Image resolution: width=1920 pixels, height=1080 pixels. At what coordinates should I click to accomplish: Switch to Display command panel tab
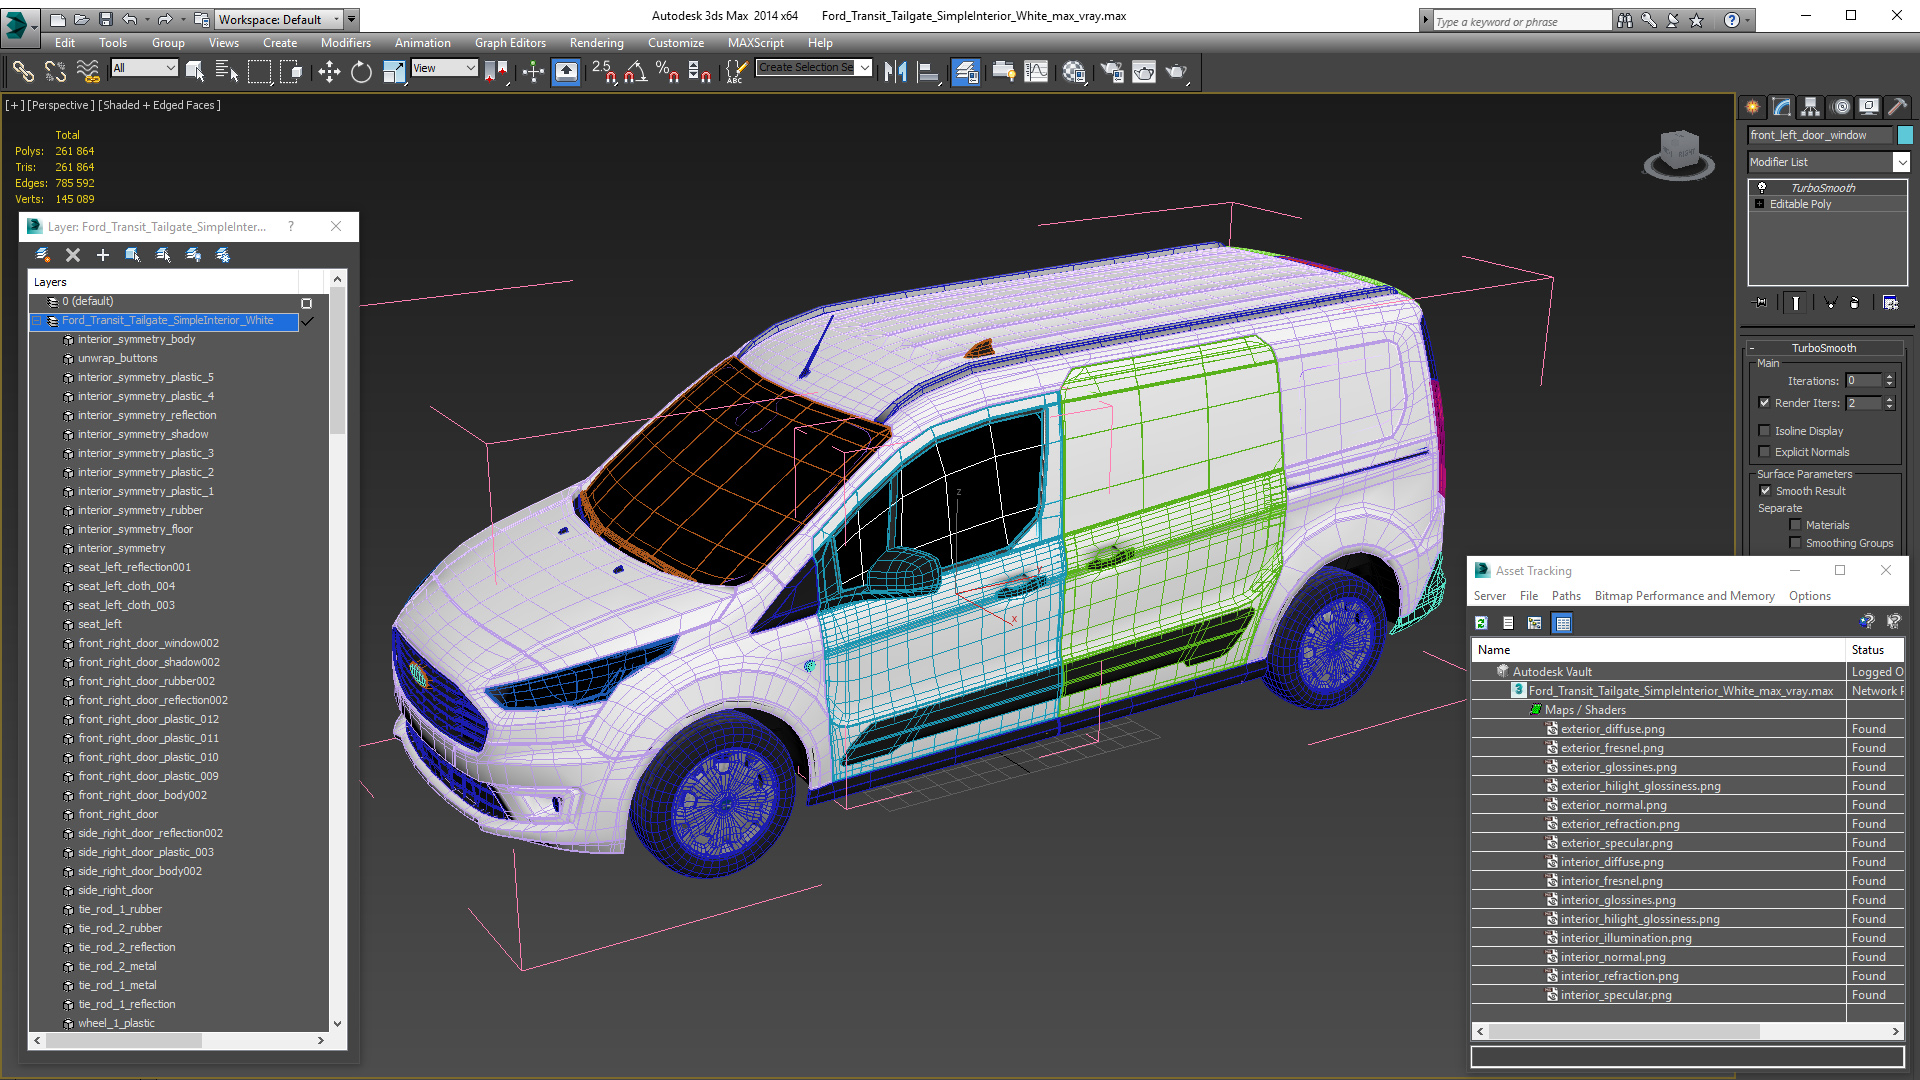[1869, 107]
